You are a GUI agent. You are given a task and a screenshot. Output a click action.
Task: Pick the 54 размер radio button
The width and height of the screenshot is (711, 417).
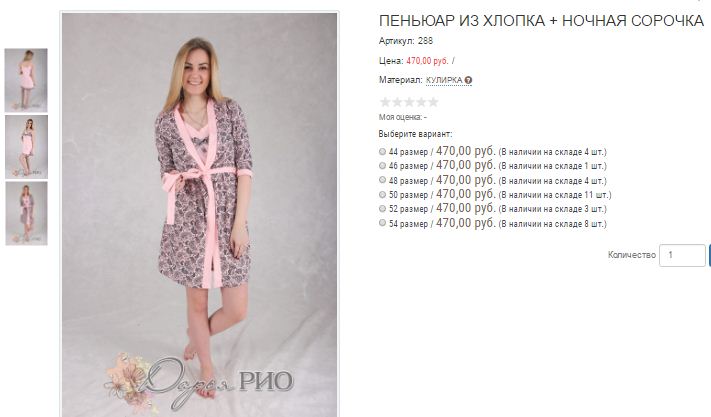[382, 223]
